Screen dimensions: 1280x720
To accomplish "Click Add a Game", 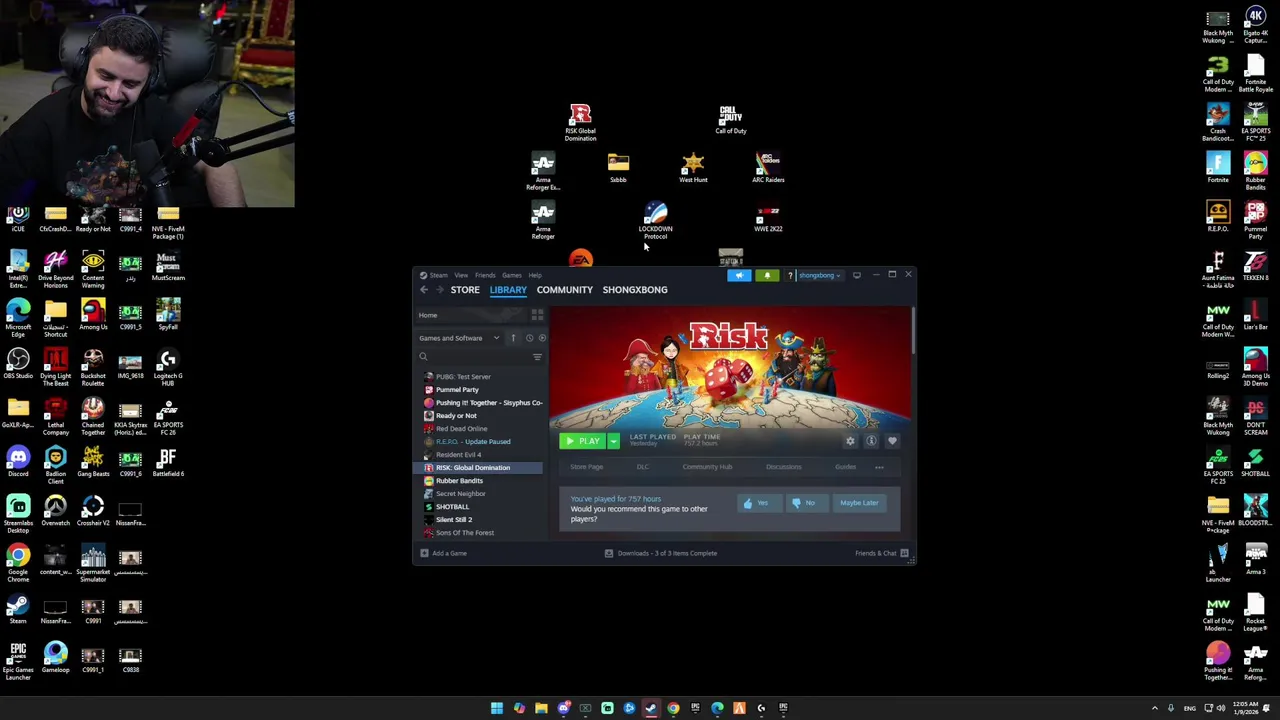I will click(444, 553).
